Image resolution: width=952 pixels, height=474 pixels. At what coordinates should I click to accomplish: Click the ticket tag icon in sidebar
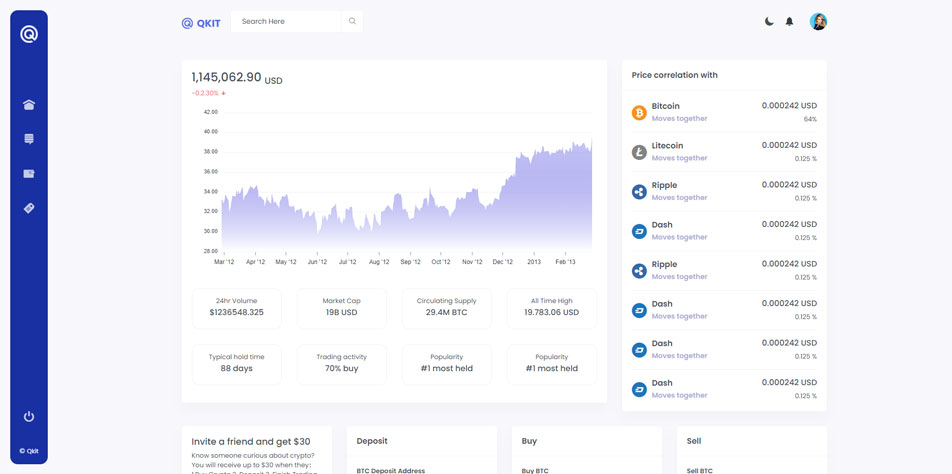(29, 208)
